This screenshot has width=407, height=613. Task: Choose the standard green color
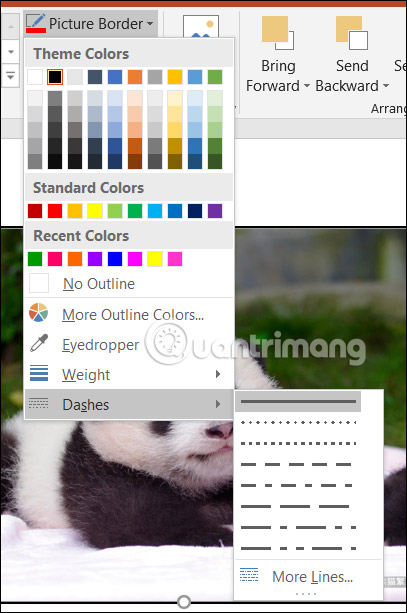tap(135, 211)
